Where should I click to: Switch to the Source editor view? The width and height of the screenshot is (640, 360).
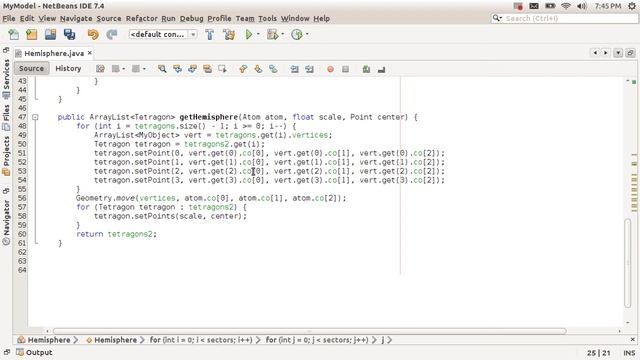(x=31, y=69)
